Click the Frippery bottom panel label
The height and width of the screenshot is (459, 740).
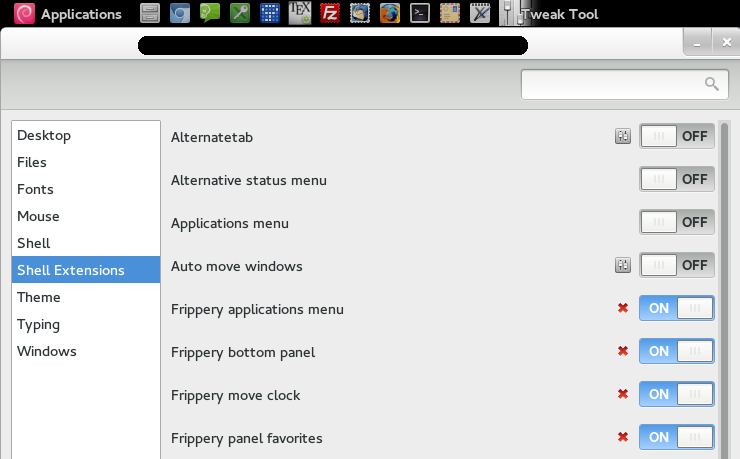pos(243,352)
